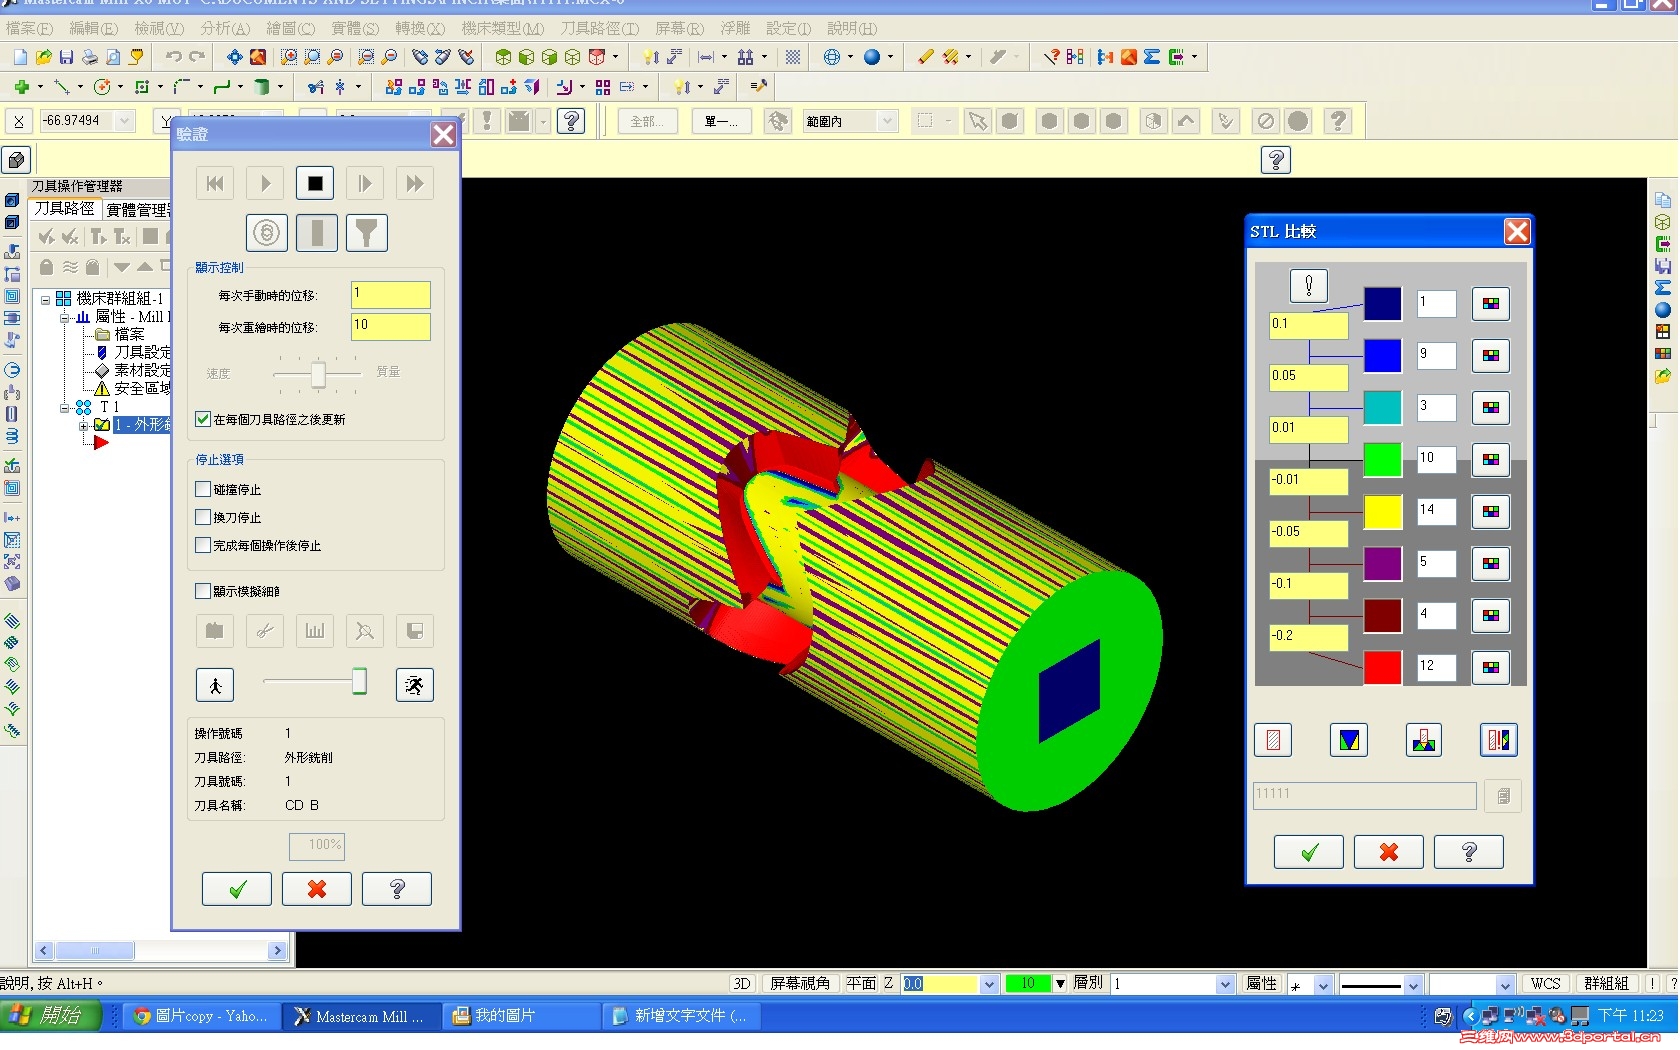Viewport: 1680px width, 1050px height.
Task: Open the Z depth dropdown in status bar
Action: tap(989, 984)
